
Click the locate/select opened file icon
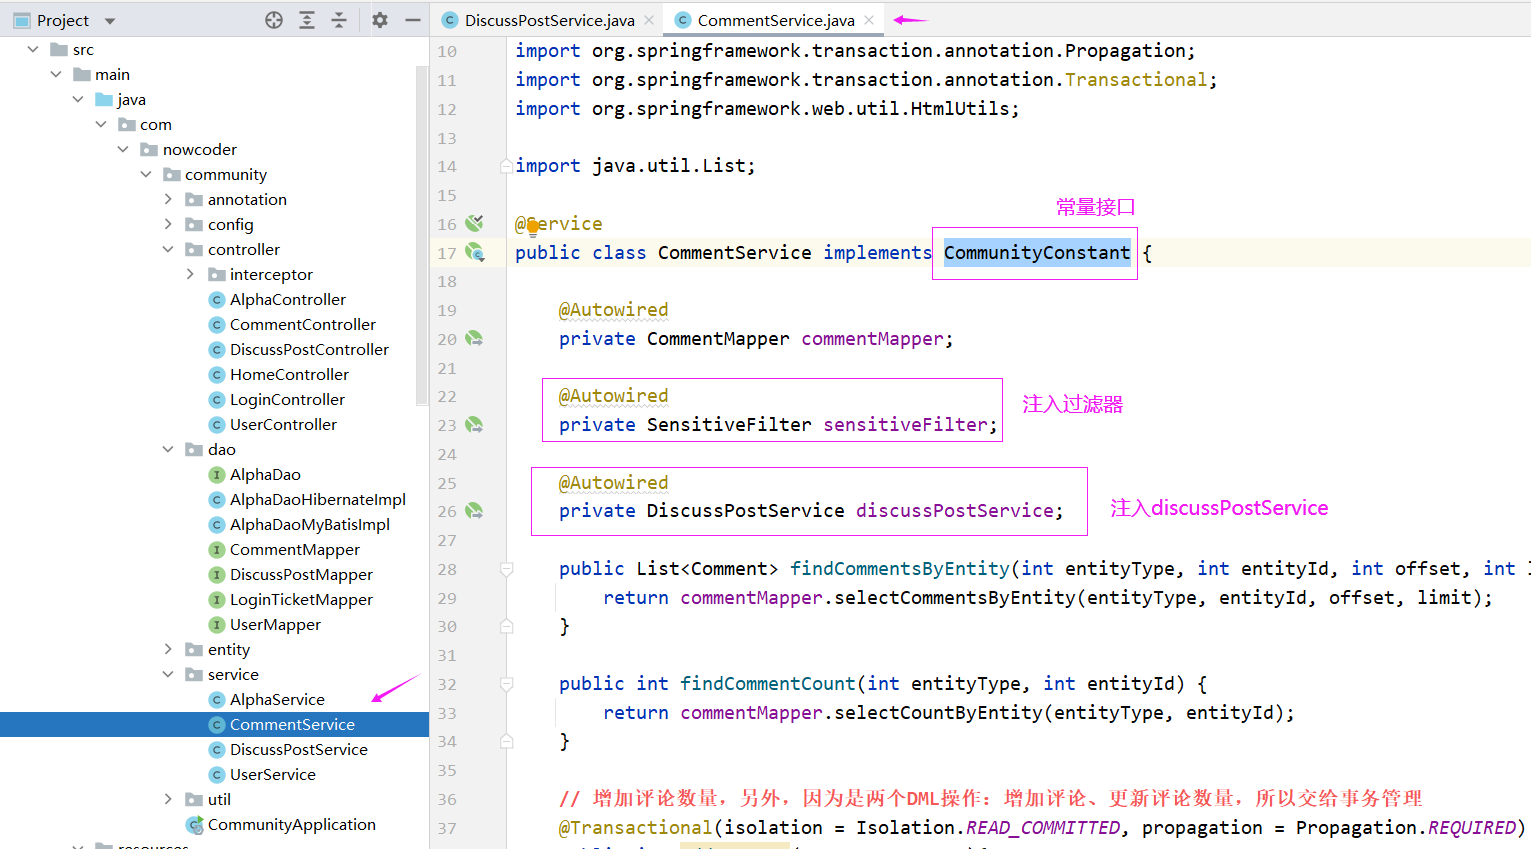pyautogui.click(x=274, y=20)
